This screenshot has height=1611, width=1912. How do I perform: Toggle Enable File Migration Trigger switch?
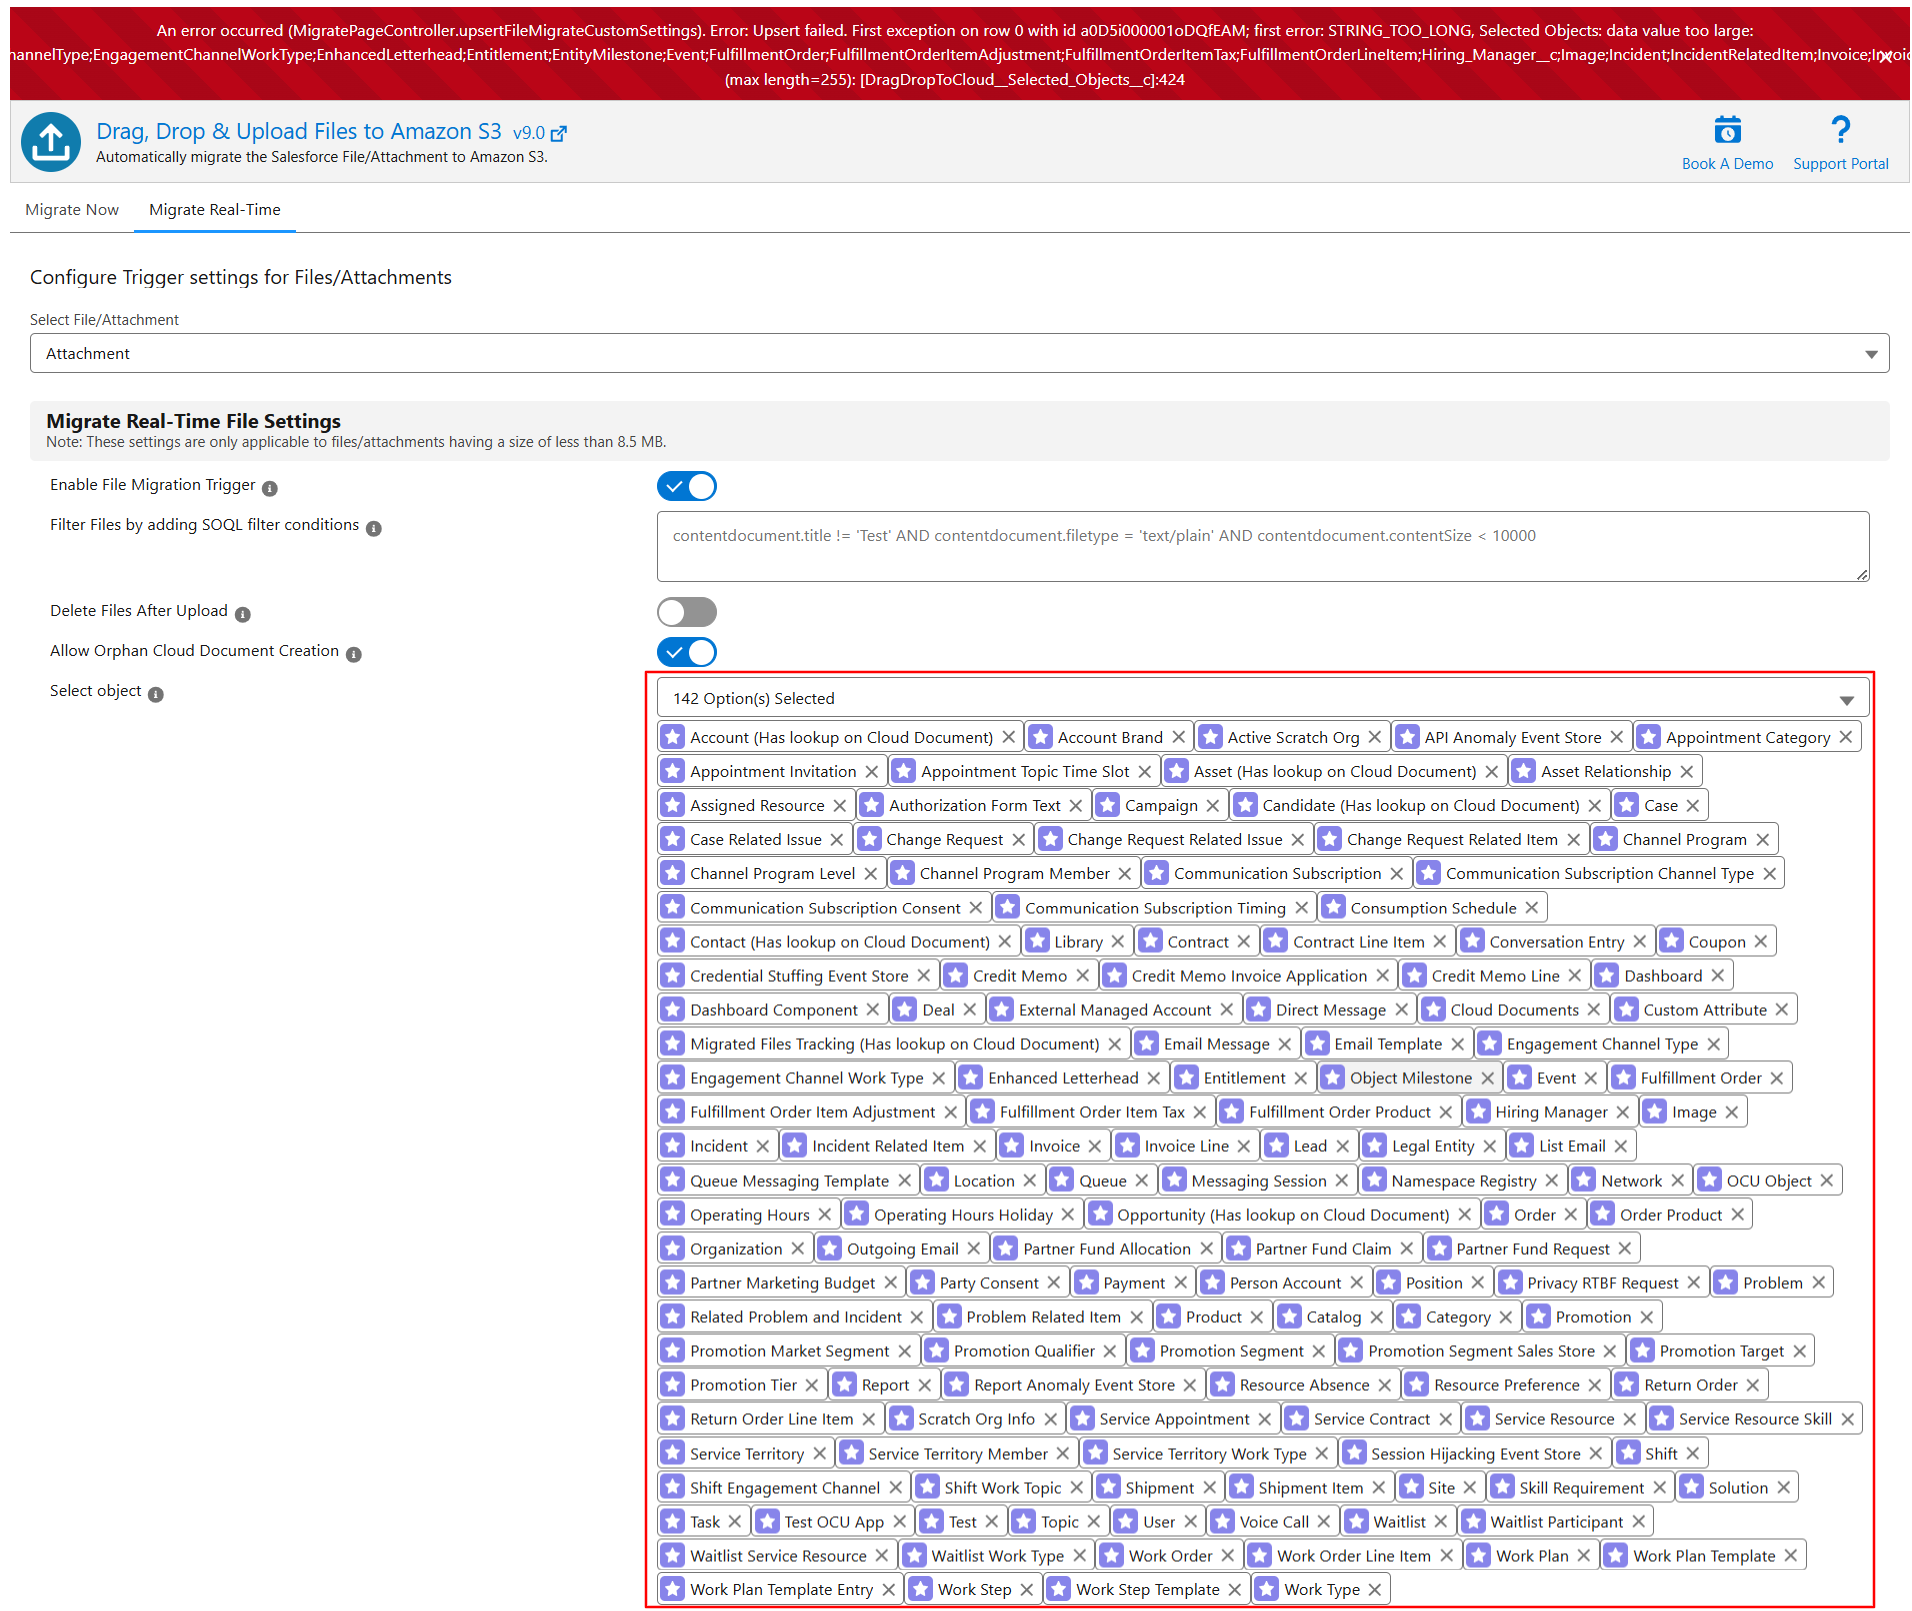(687, 486)
